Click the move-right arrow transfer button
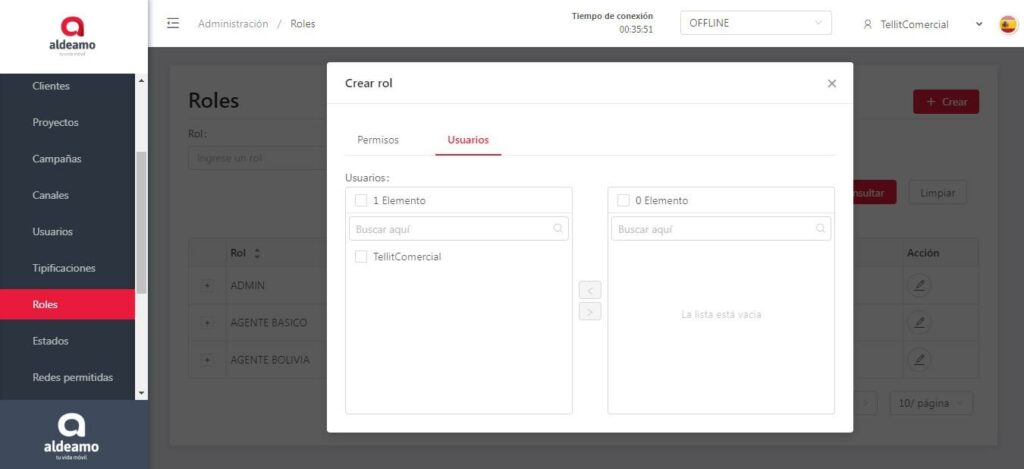 click(590, 312)
